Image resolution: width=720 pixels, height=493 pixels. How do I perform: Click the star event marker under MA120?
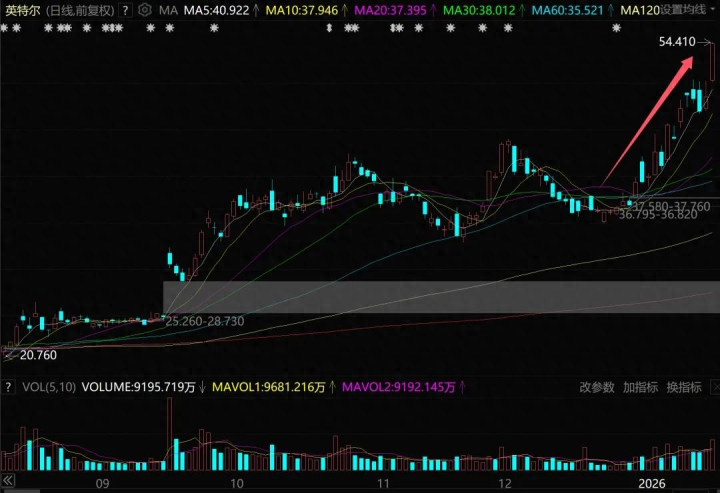click(x=616, y=28)
